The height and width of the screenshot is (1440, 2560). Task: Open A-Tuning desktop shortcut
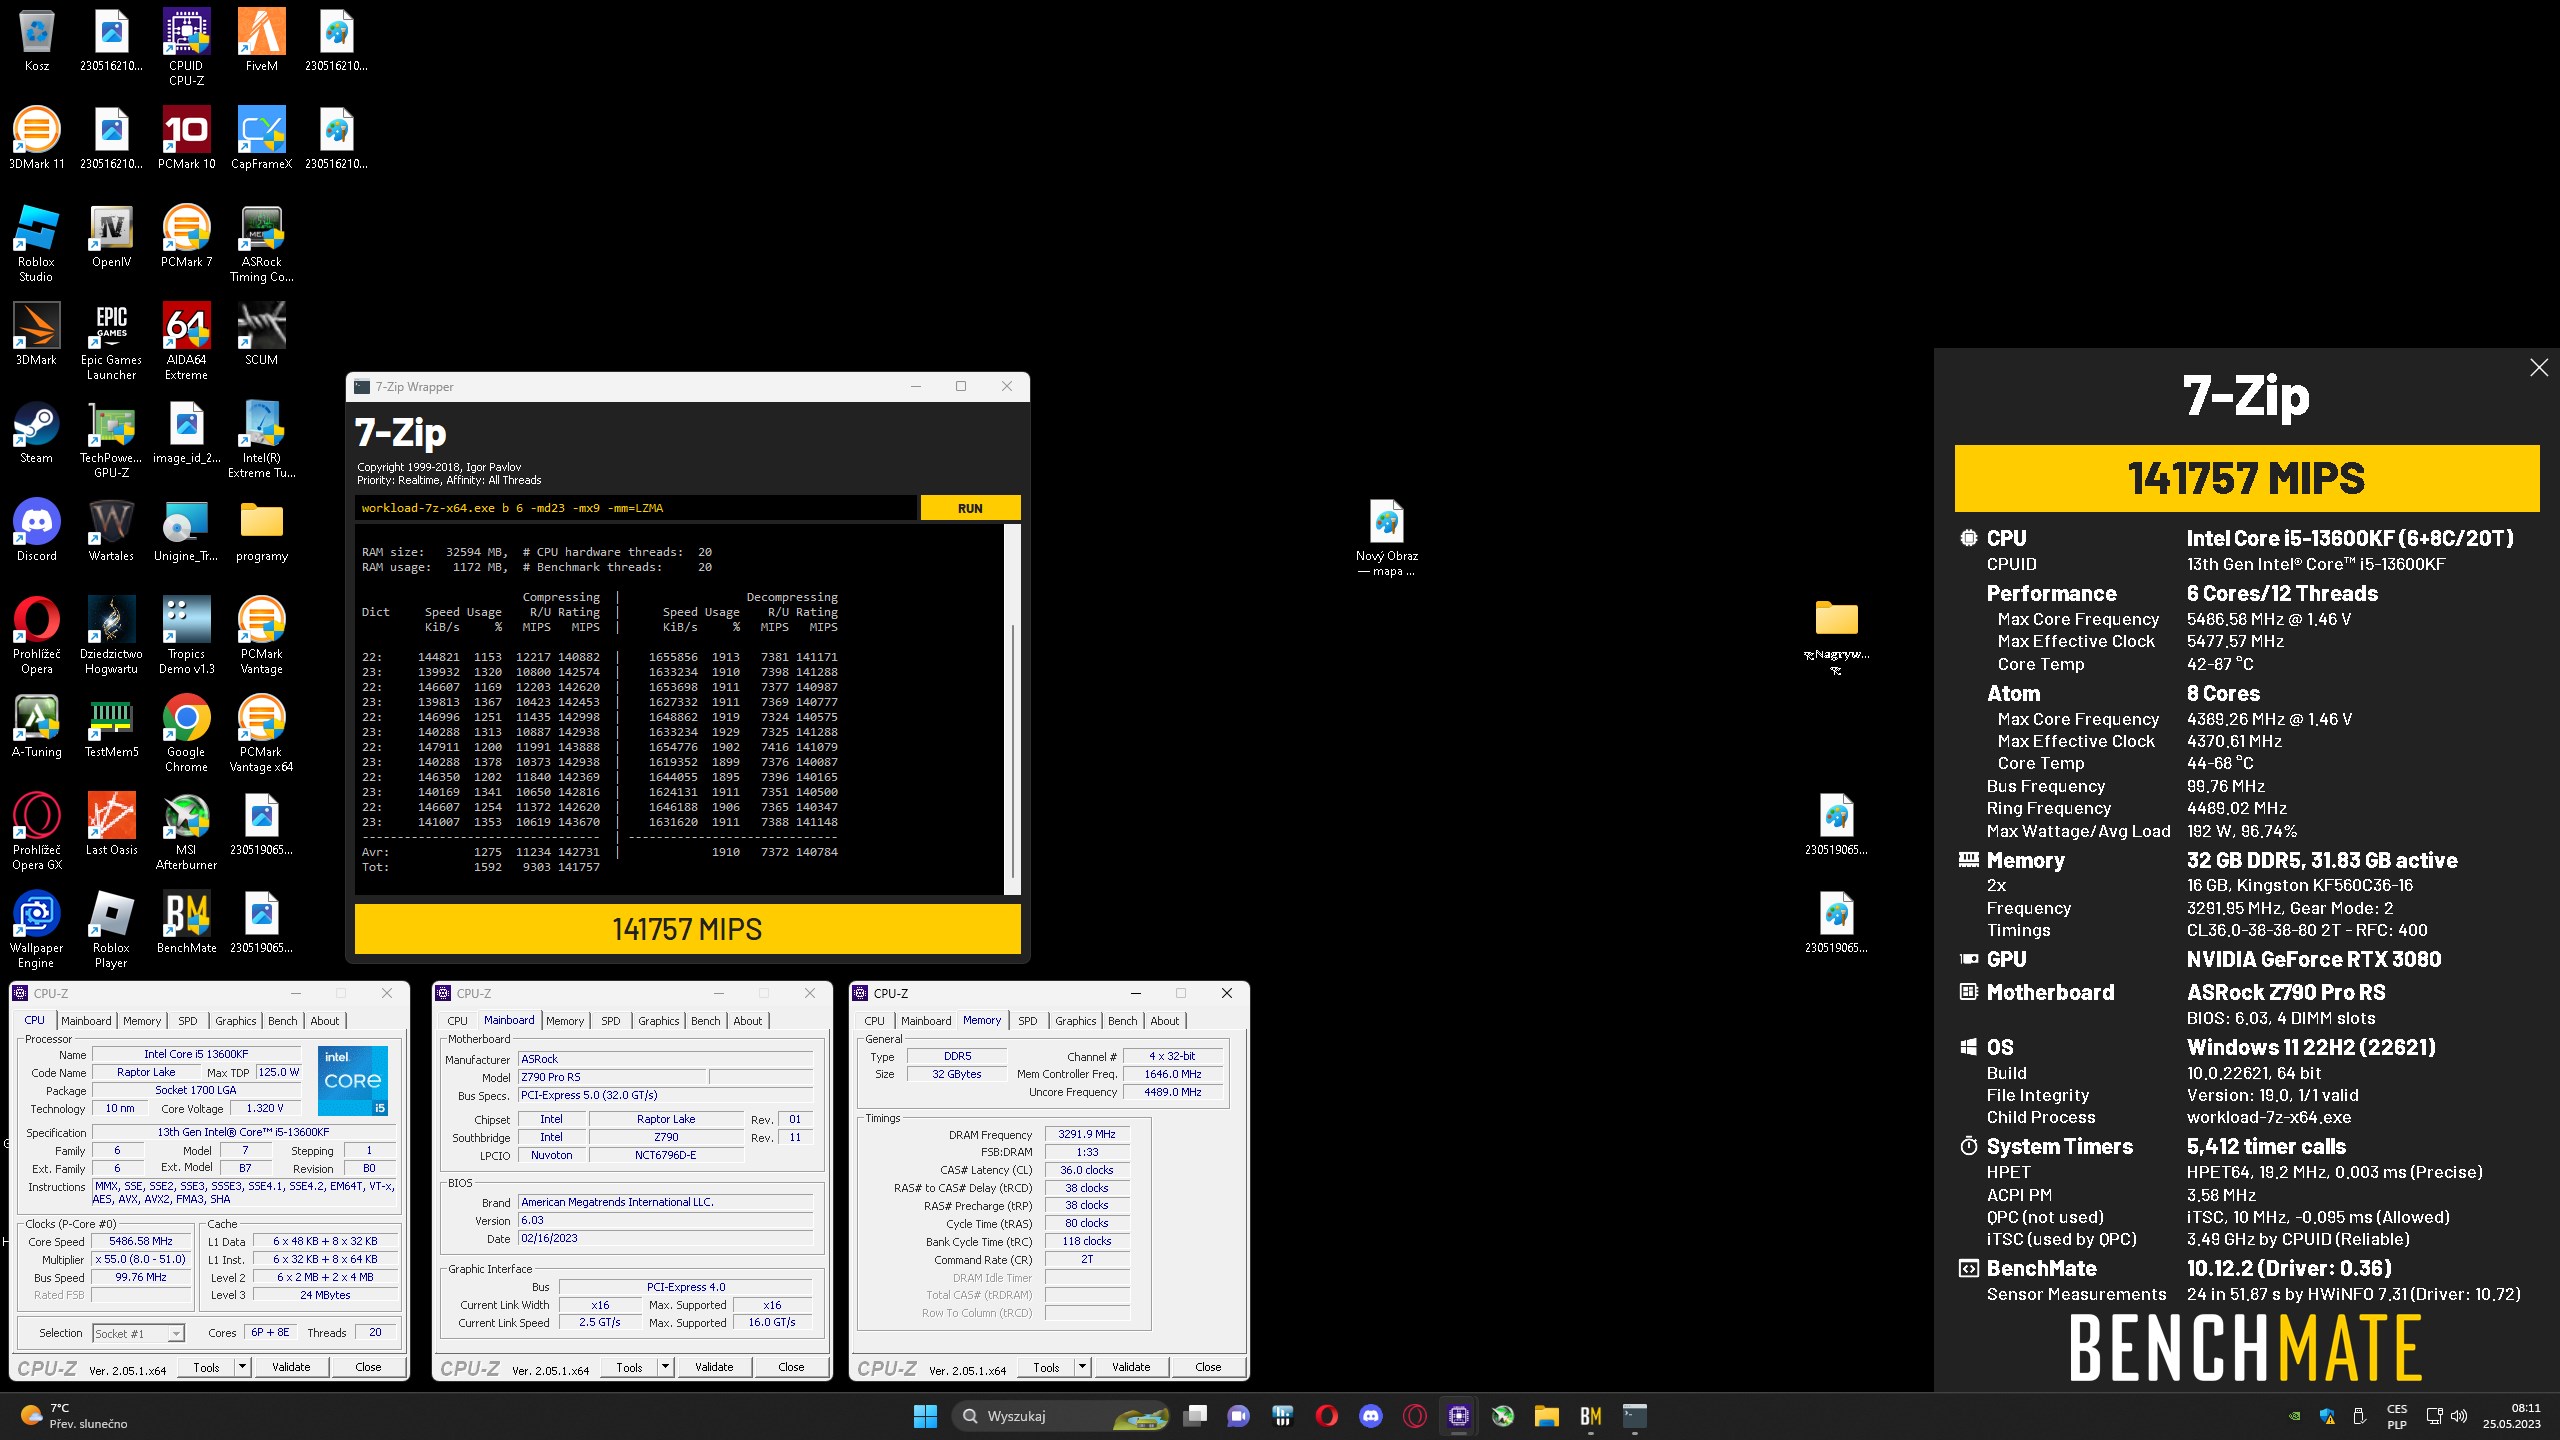(x=37, y=726)
